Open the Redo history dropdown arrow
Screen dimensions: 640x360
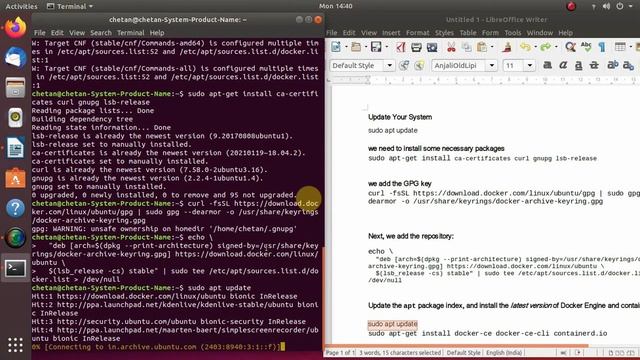(556, 47)
